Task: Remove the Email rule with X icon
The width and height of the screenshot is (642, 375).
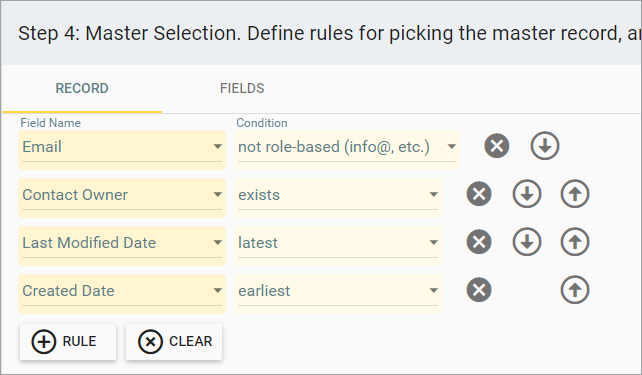Action: click(x=497, y=146)
